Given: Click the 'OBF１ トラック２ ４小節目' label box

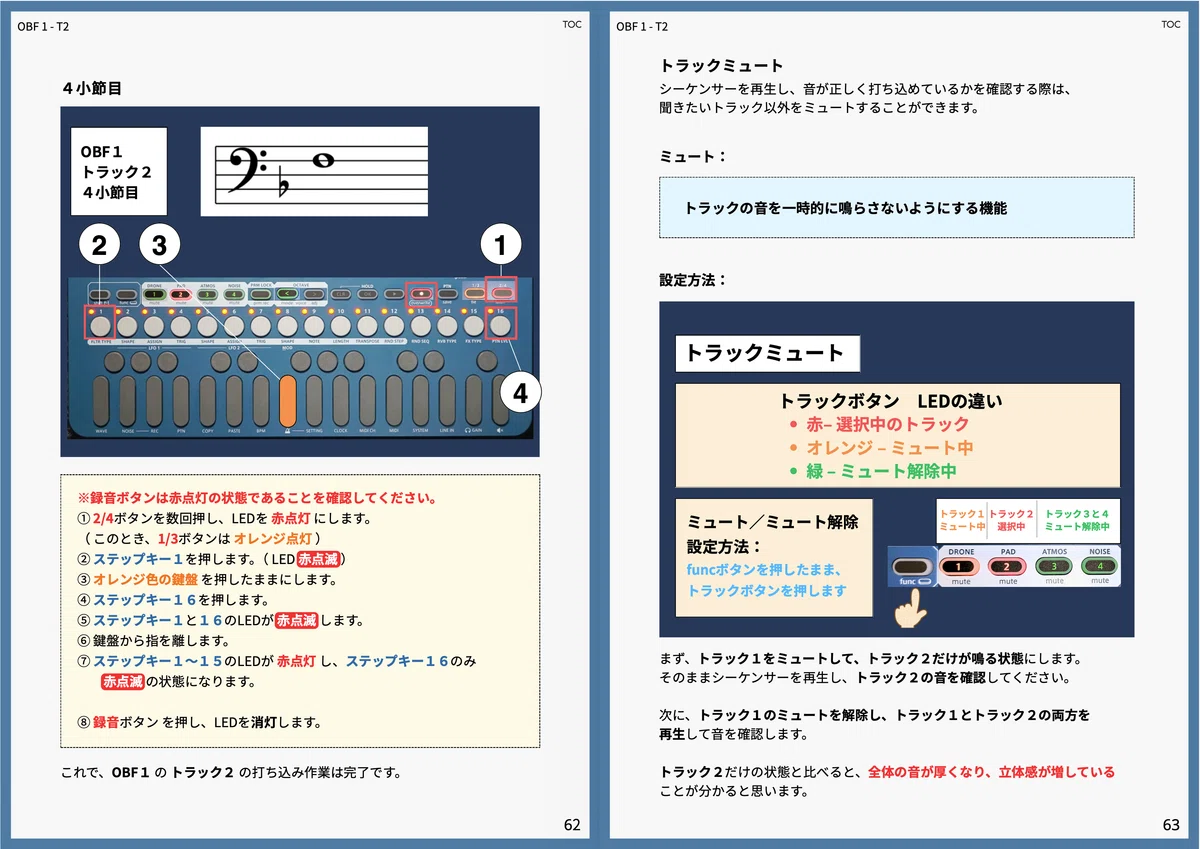Looking at the screenshot, I should click(x=119, y=171).
